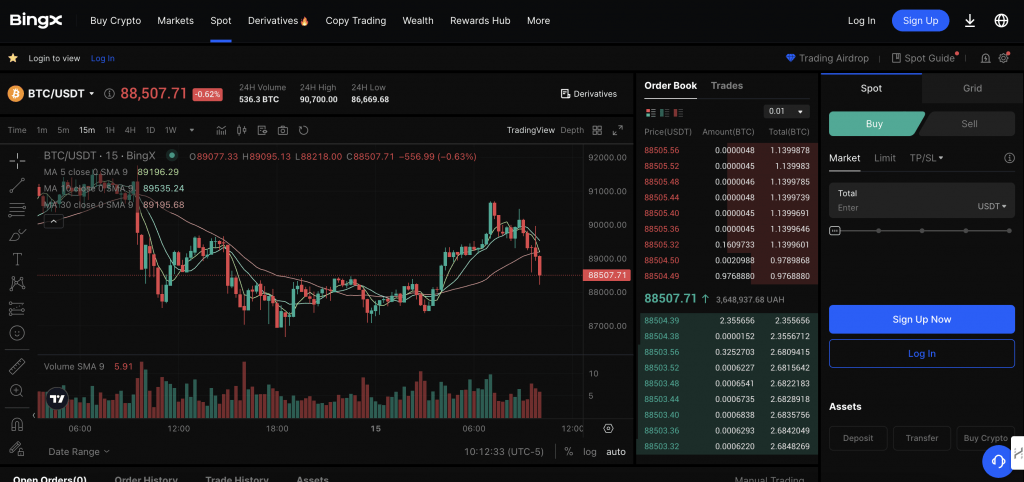Click the blue Sign Up button
The image size is (1024, 482).
(920, 20)
